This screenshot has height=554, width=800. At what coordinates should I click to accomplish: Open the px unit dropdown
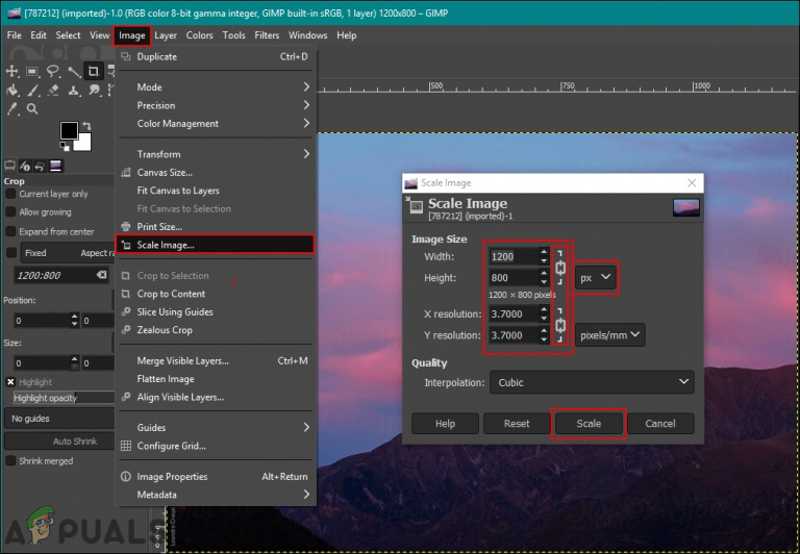(596, 278)
